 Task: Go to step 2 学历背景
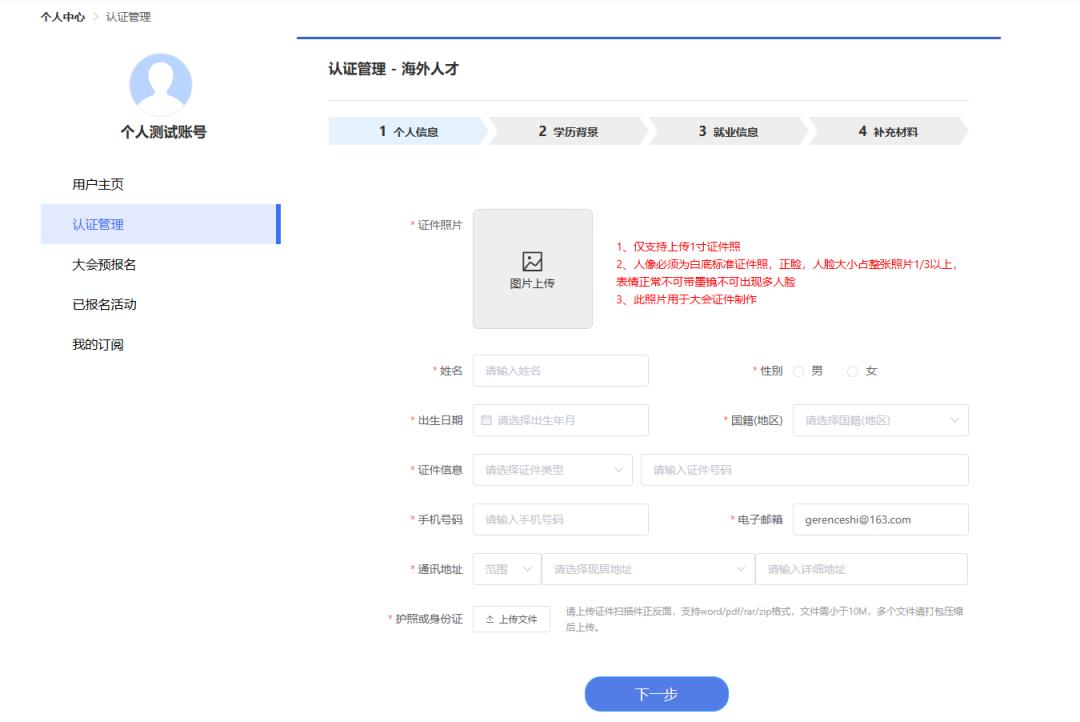coord(568,132)
